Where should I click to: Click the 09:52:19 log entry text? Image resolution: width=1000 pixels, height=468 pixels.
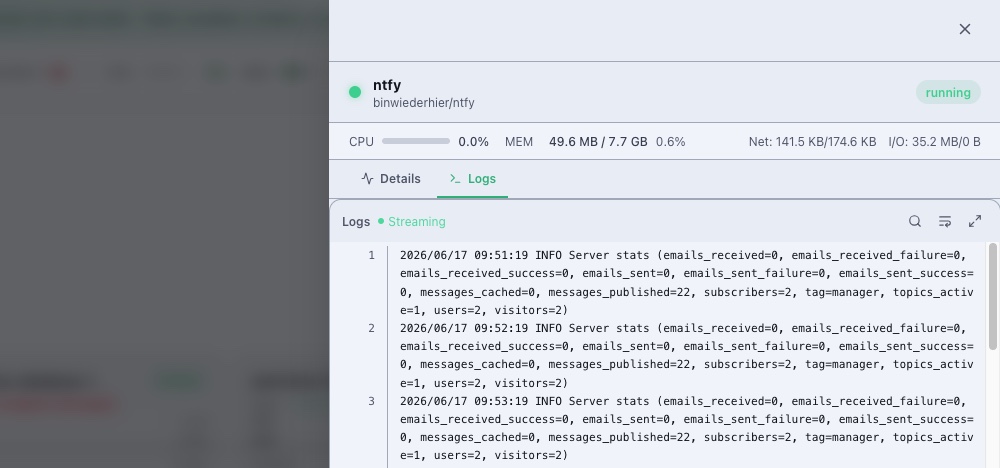pyautogui.click(x=686, y=355)
